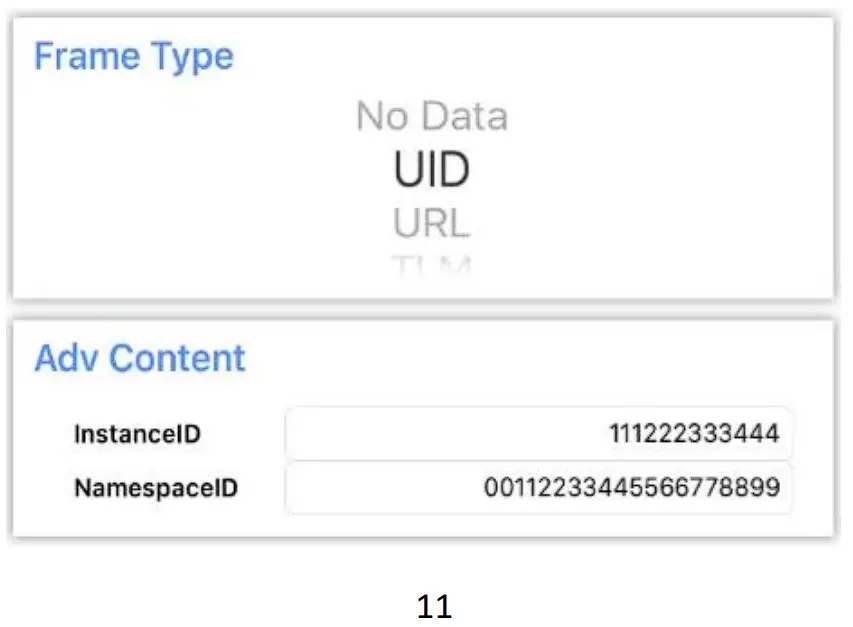Click into the NamespaceID input field

pos(538,488)
